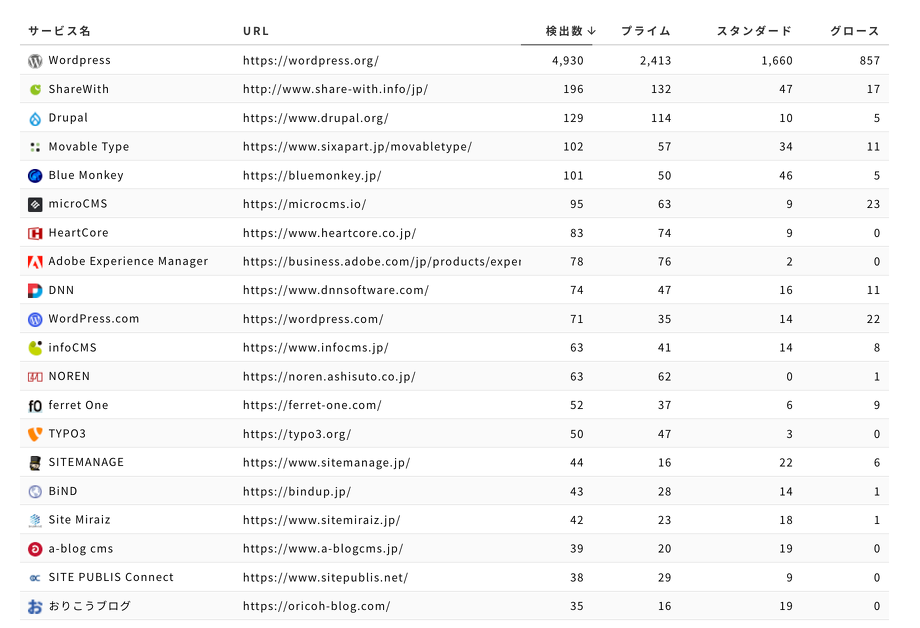Click the URL column header

click(x=256, y=31)
